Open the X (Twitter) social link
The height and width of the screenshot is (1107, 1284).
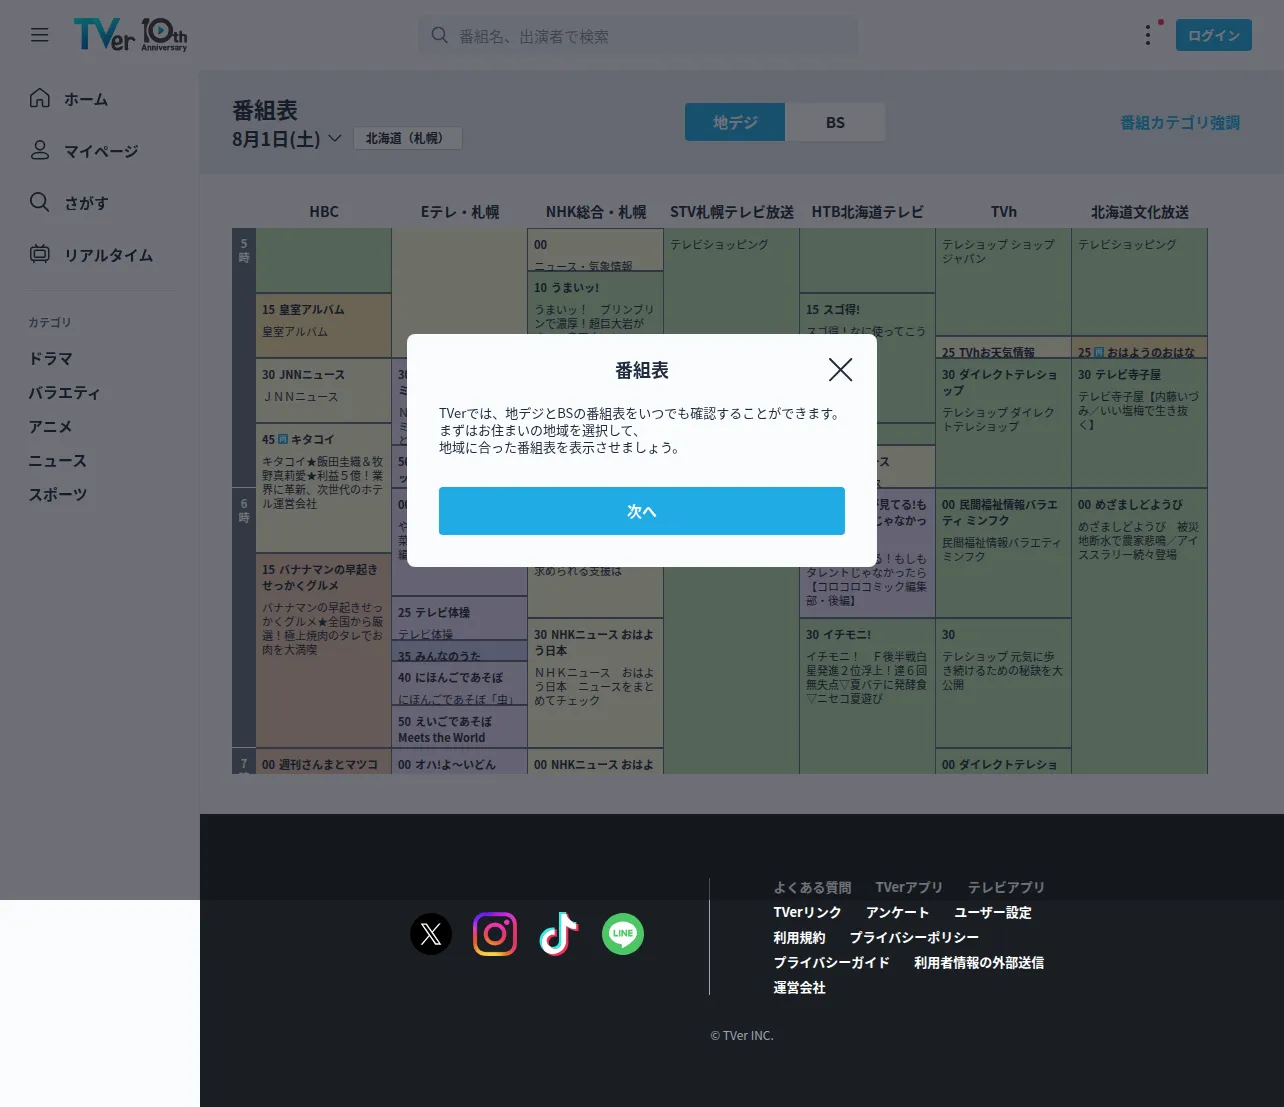(431, 934)
